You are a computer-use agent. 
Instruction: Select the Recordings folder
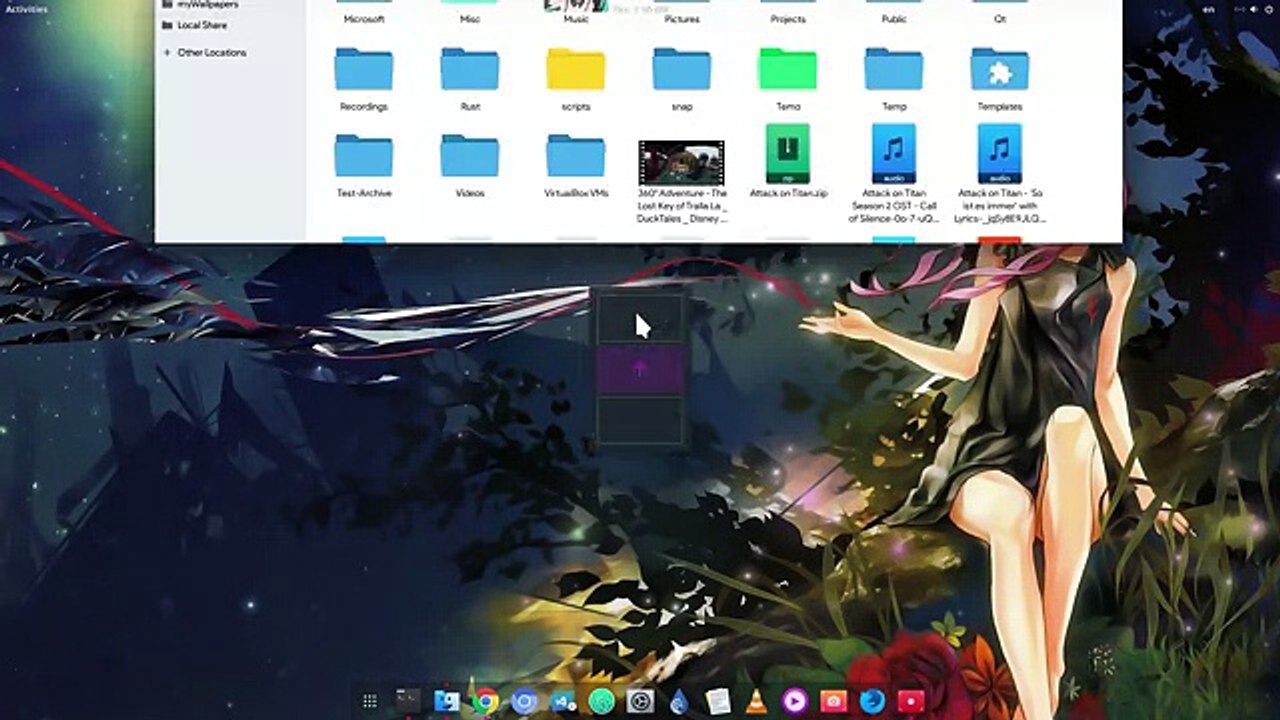pyautogui.click(x=364, y=78)
